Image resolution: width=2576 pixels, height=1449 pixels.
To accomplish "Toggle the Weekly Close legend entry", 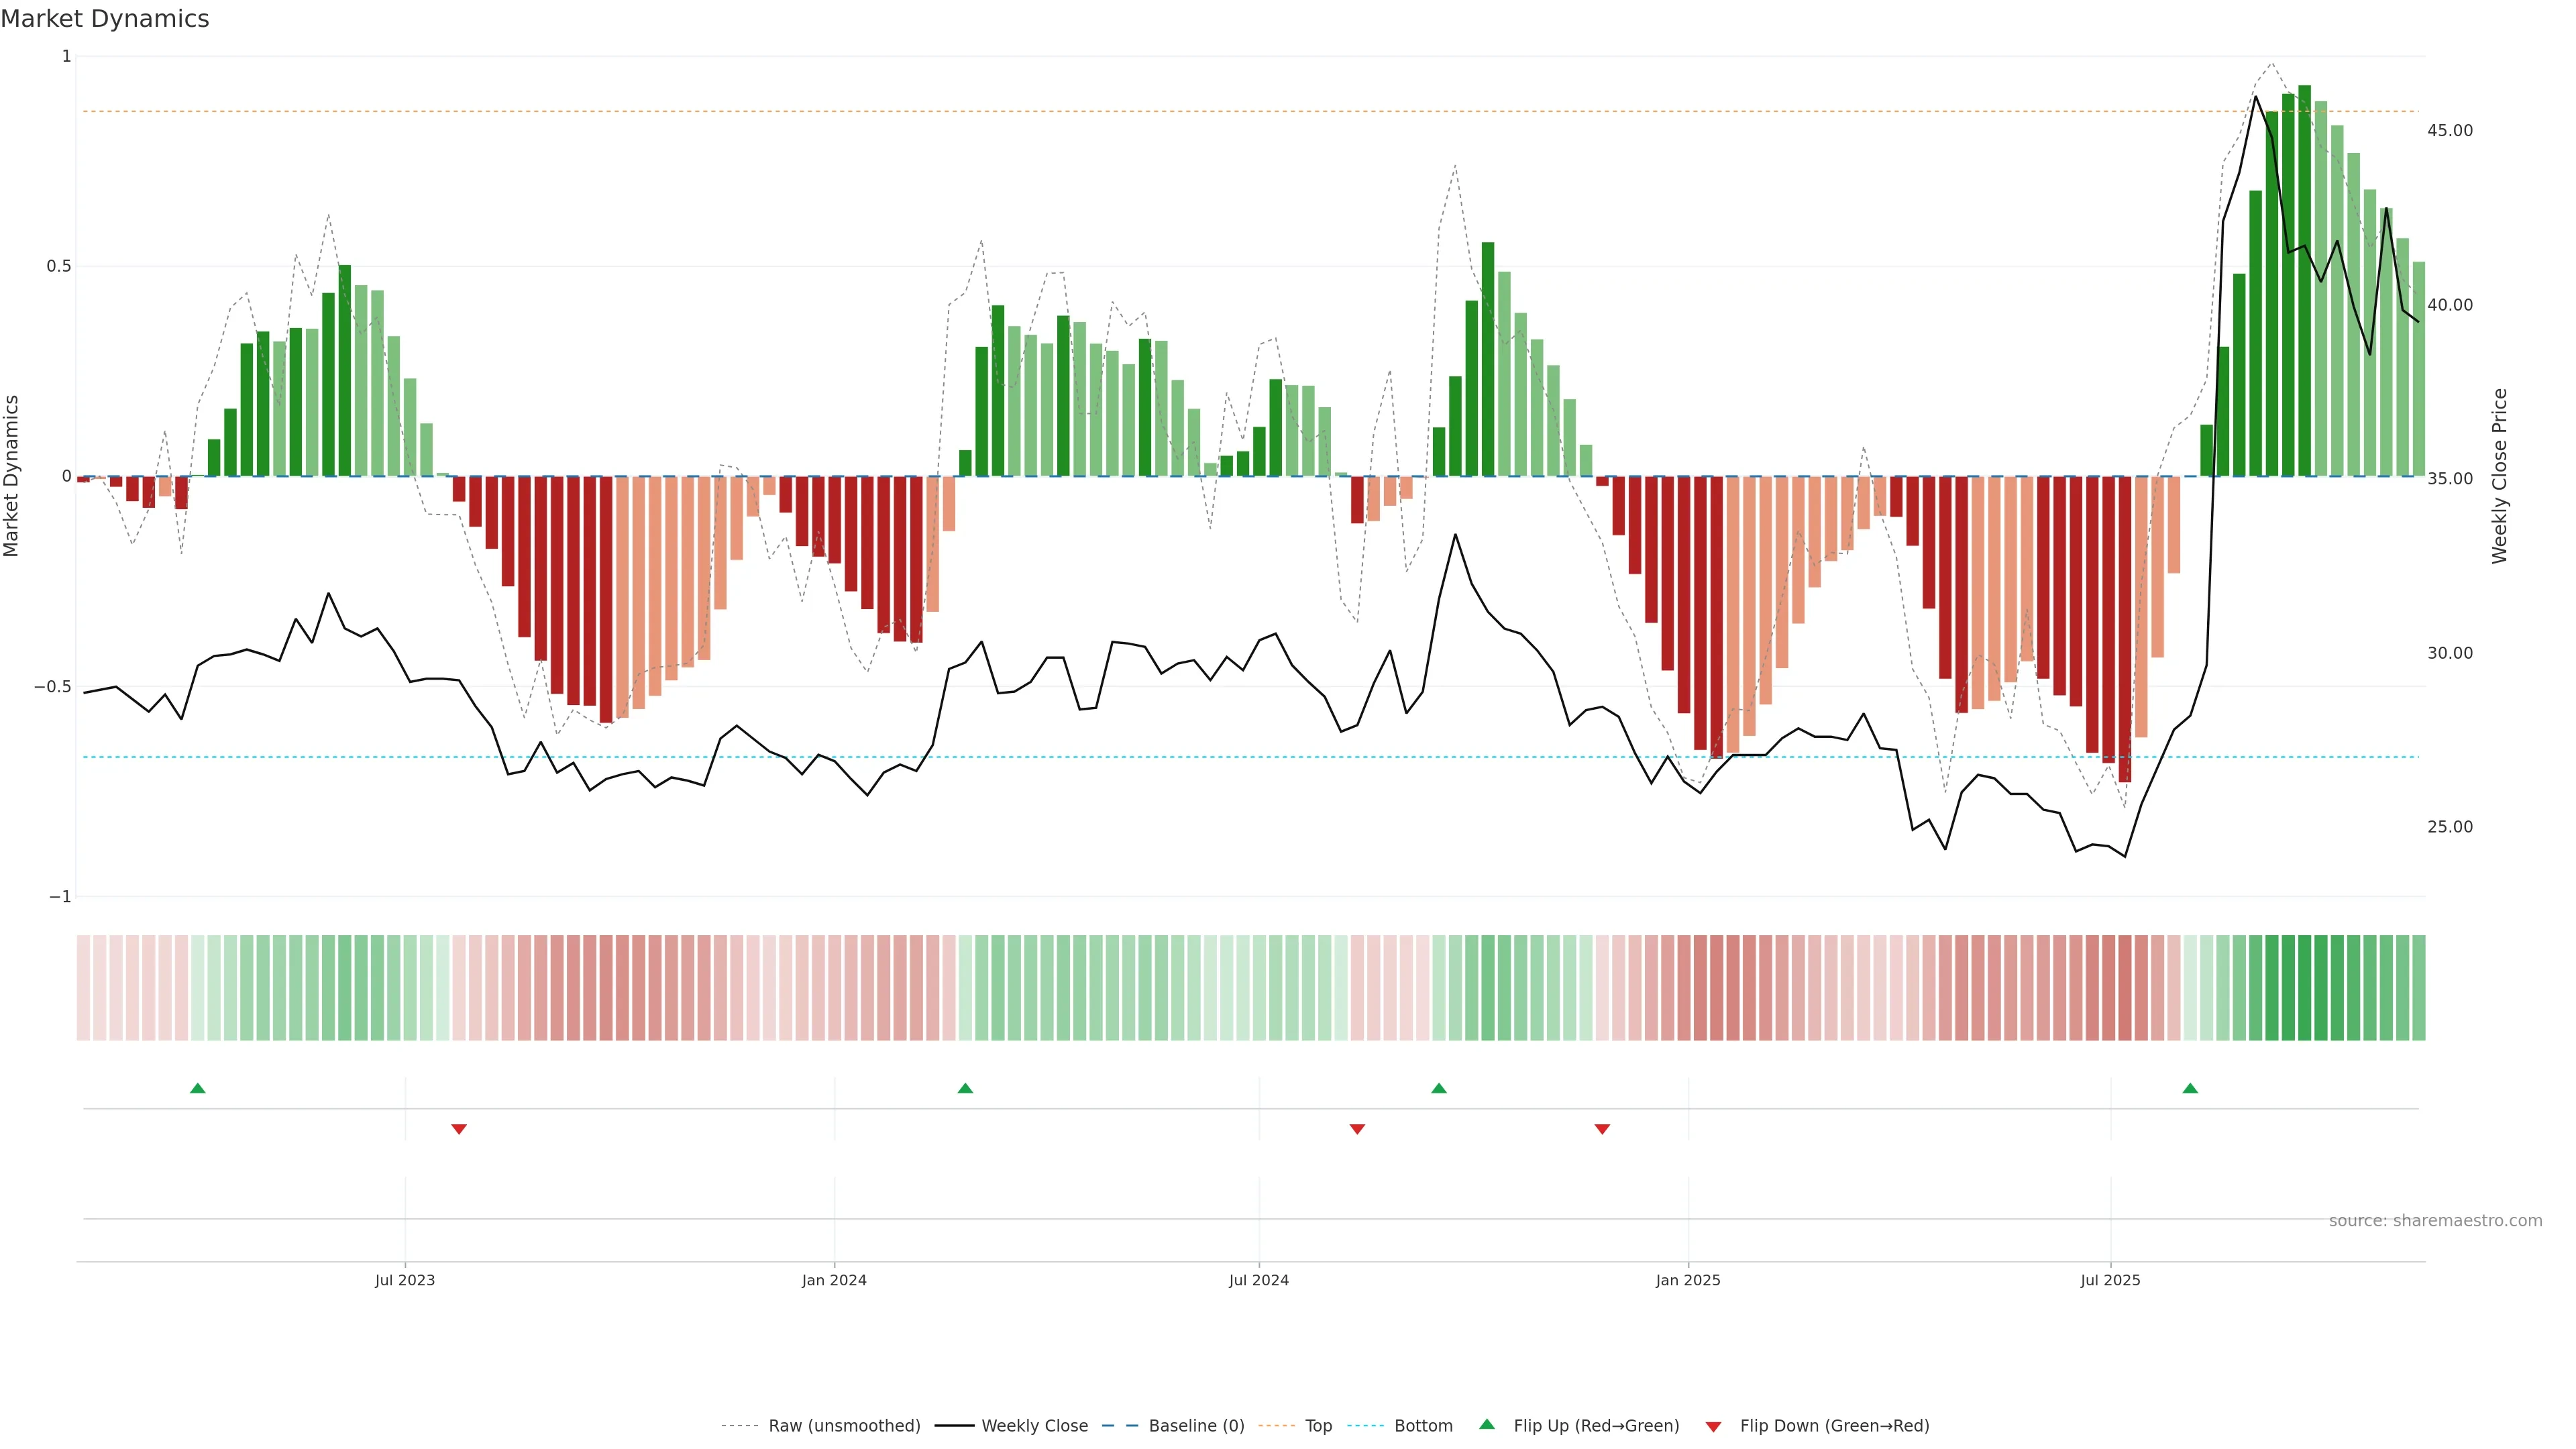I will (1034, 1426).
